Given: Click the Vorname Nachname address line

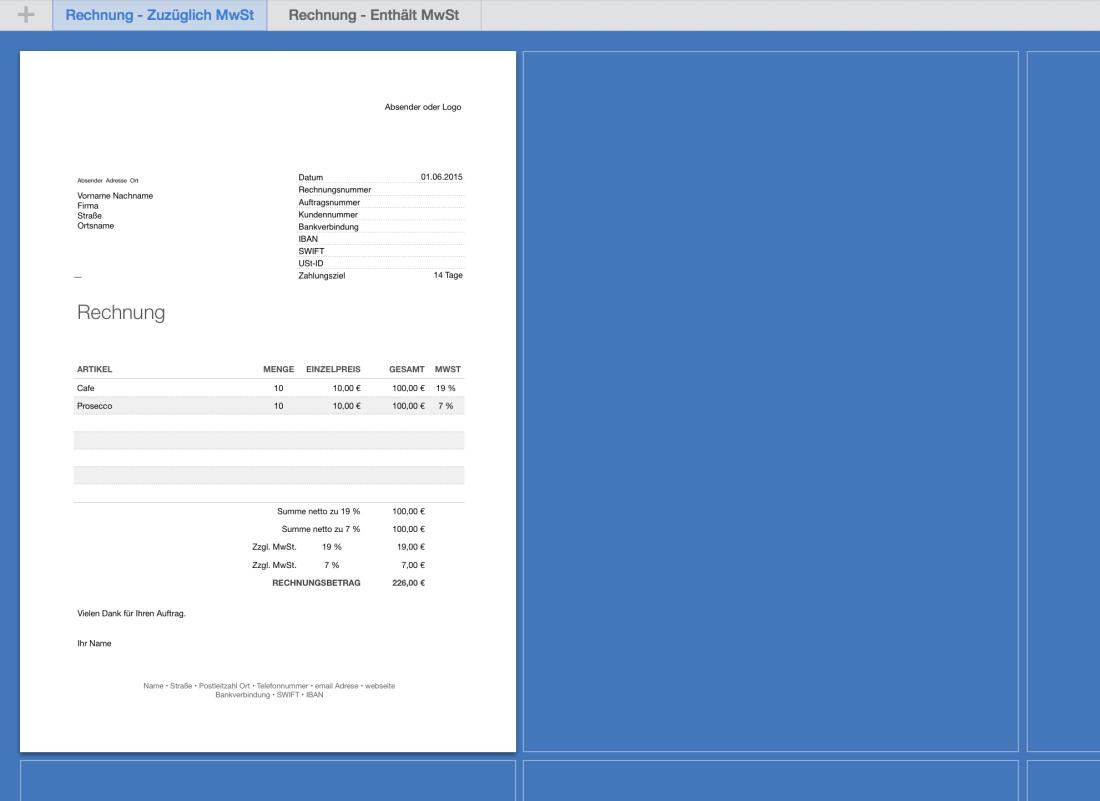Looking at the screenshot, I should click(x=115, y=196).
